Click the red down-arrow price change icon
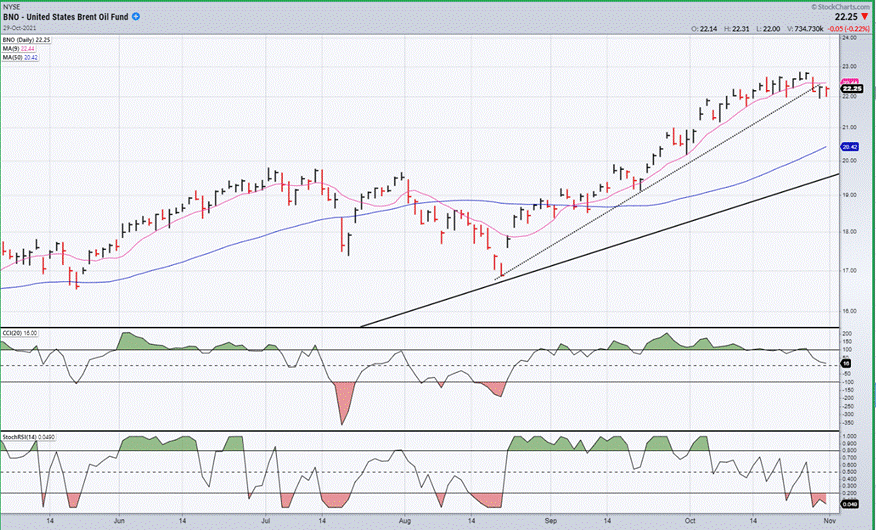Viewport: 876px width, 530px height. coord(865,17)
